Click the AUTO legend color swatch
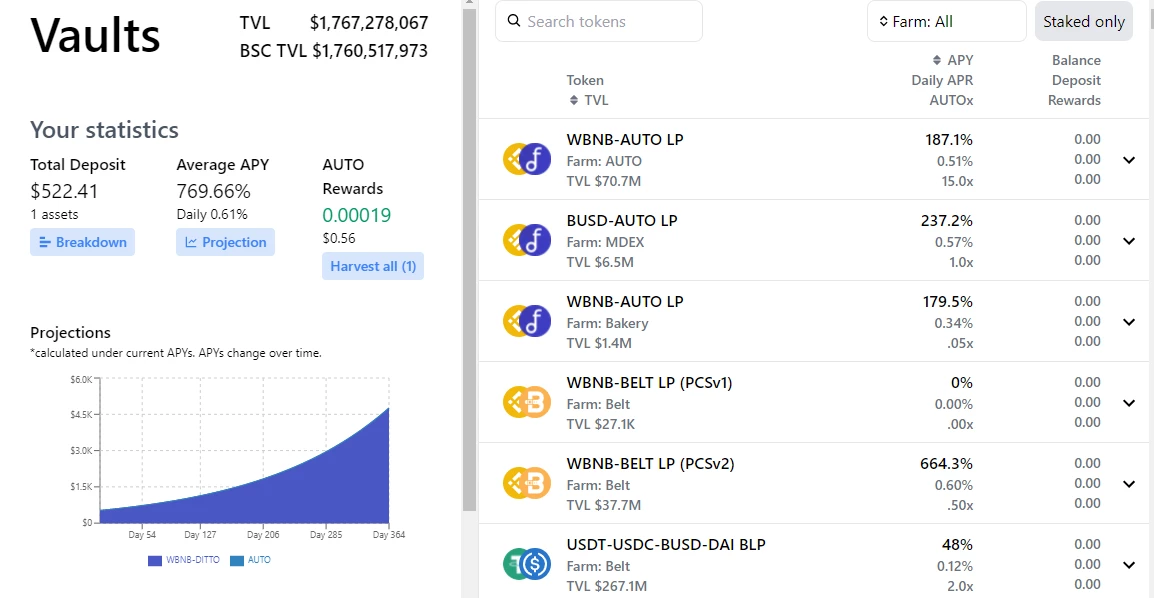Viewport: 1154px width, 598px height. (237, 560)
